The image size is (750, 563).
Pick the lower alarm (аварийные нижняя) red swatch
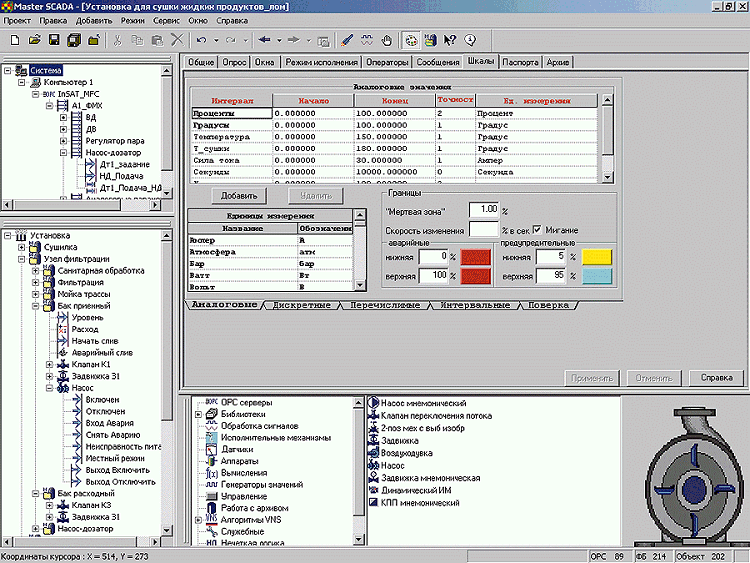[x=475, y=257]
